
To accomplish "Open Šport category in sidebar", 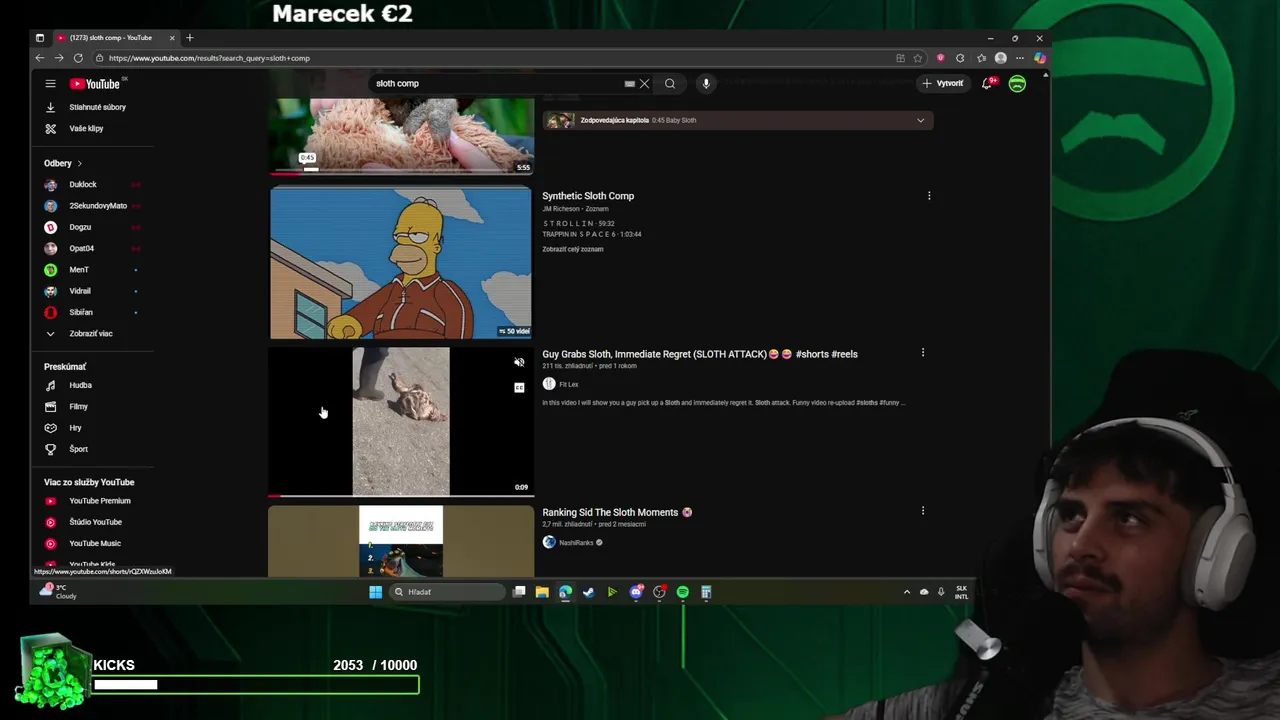I will [x=78, y=449].
